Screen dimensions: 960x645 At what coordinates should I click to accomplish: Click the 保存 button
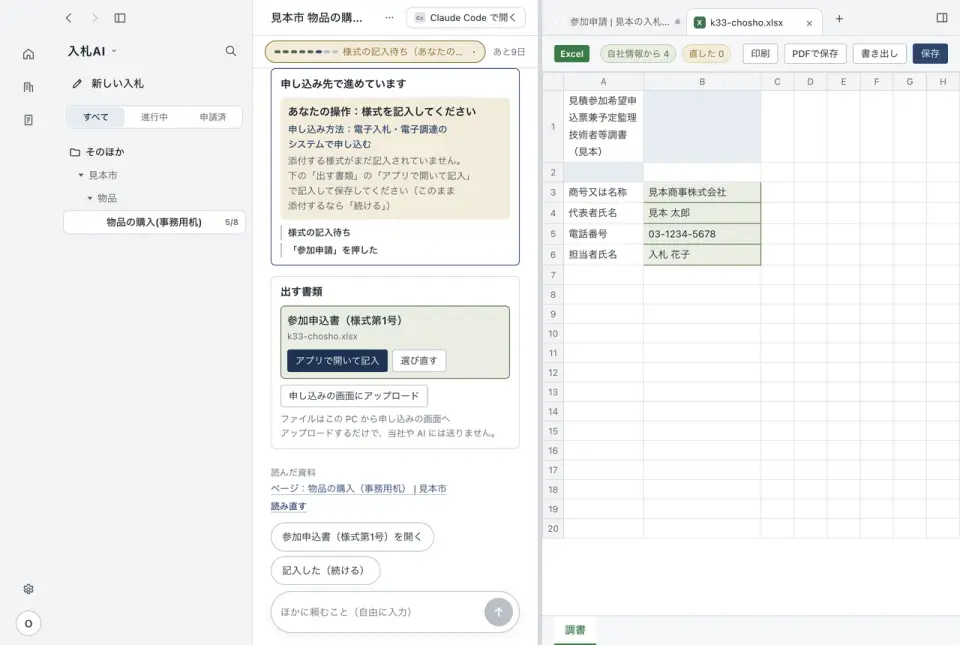[x=930, y=54]
